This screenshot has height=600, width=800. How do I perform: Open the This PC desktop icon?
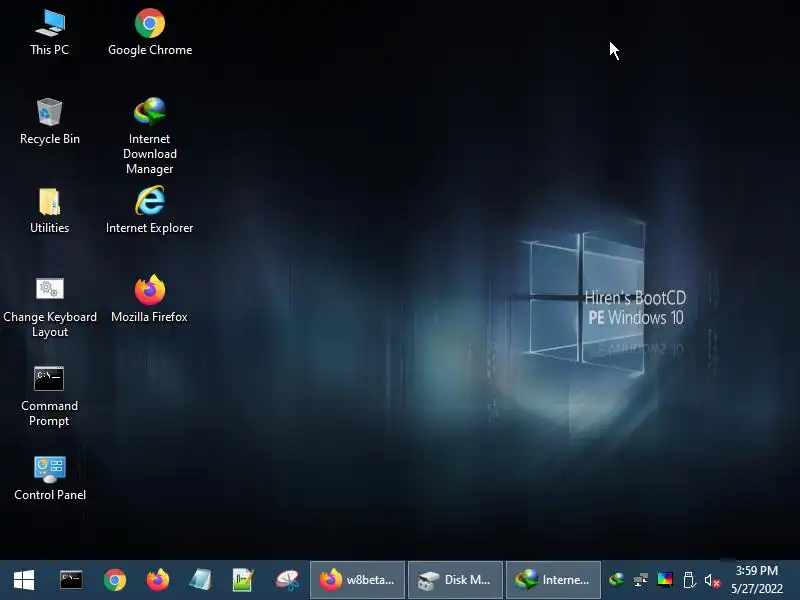coord(49,32)
